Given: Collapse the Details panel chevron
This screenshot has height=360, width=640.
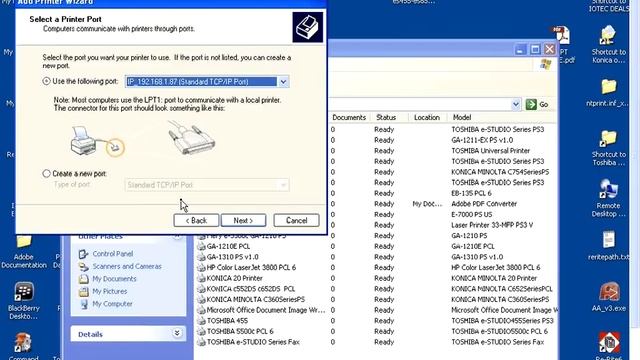Looking at the screenshot, I should tap(177, 333).
